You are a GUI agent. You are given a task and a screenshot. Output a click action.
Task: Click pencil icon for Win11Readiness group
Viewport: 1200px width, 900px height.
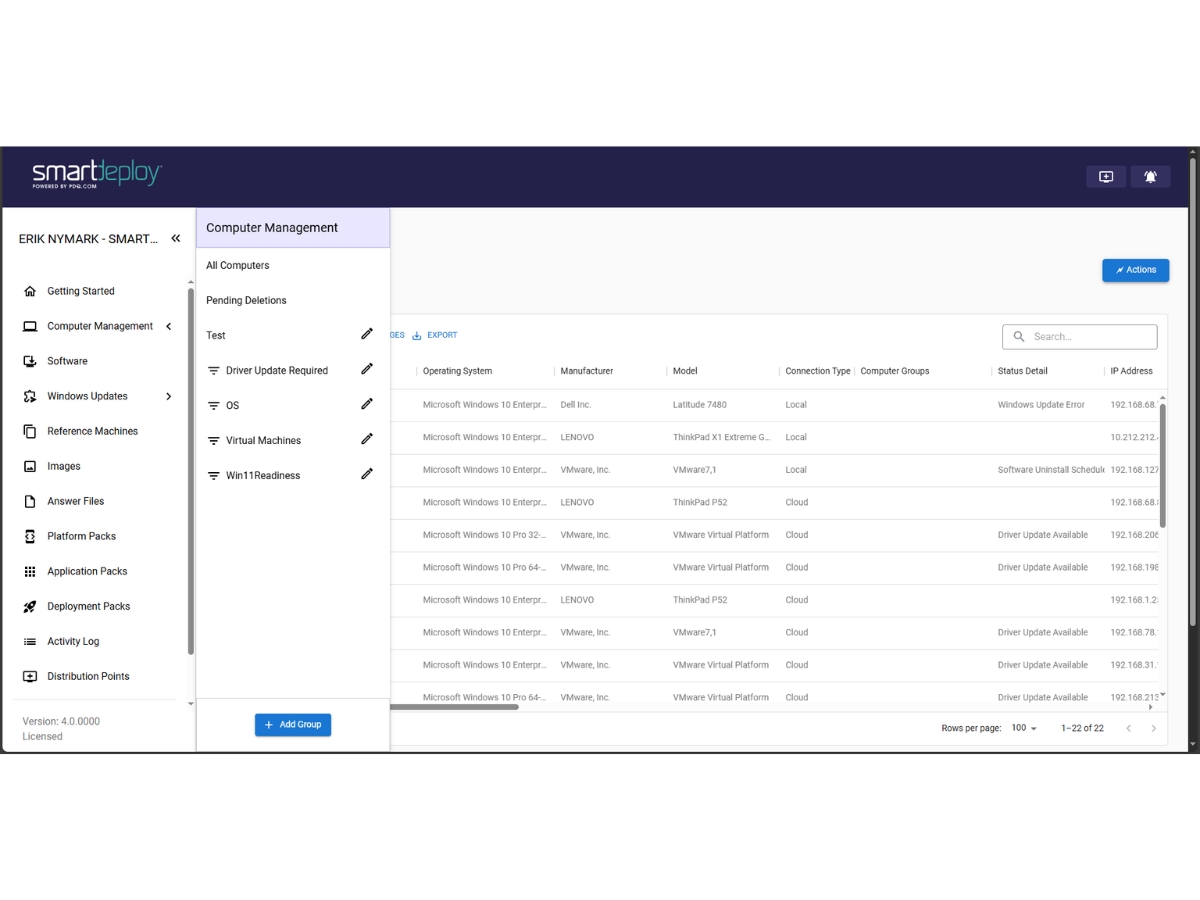coord(367,474)
